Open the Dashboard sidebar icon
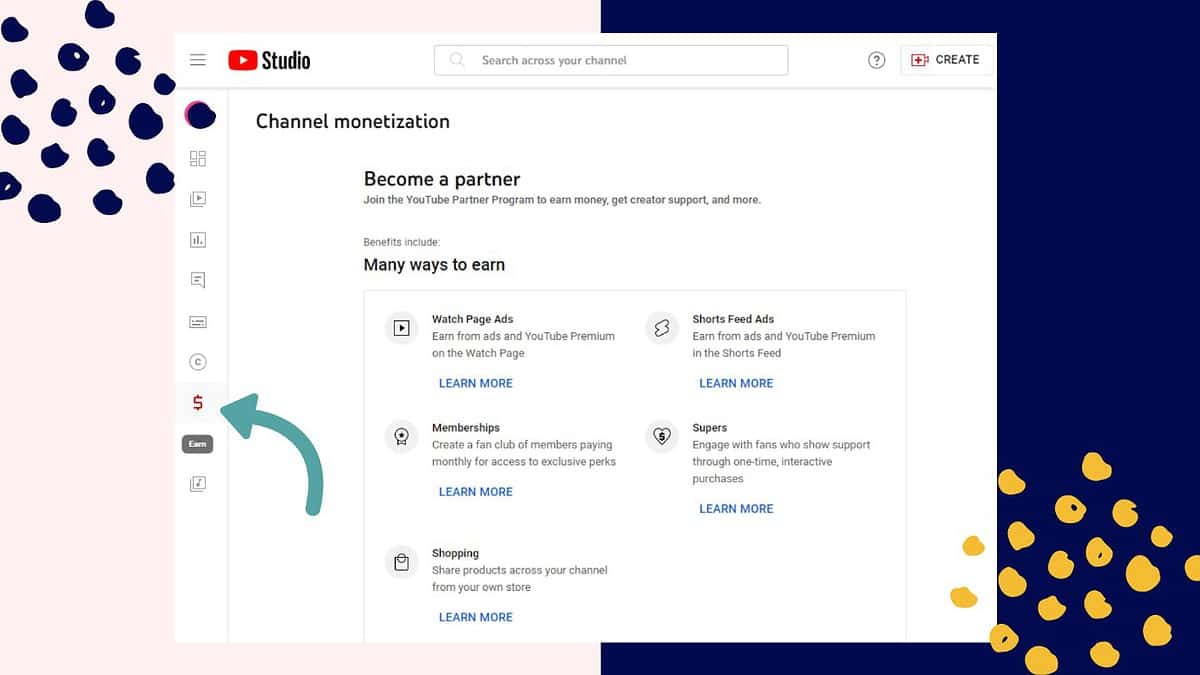This screenshot has width=1200, height=675. (198, 158)
